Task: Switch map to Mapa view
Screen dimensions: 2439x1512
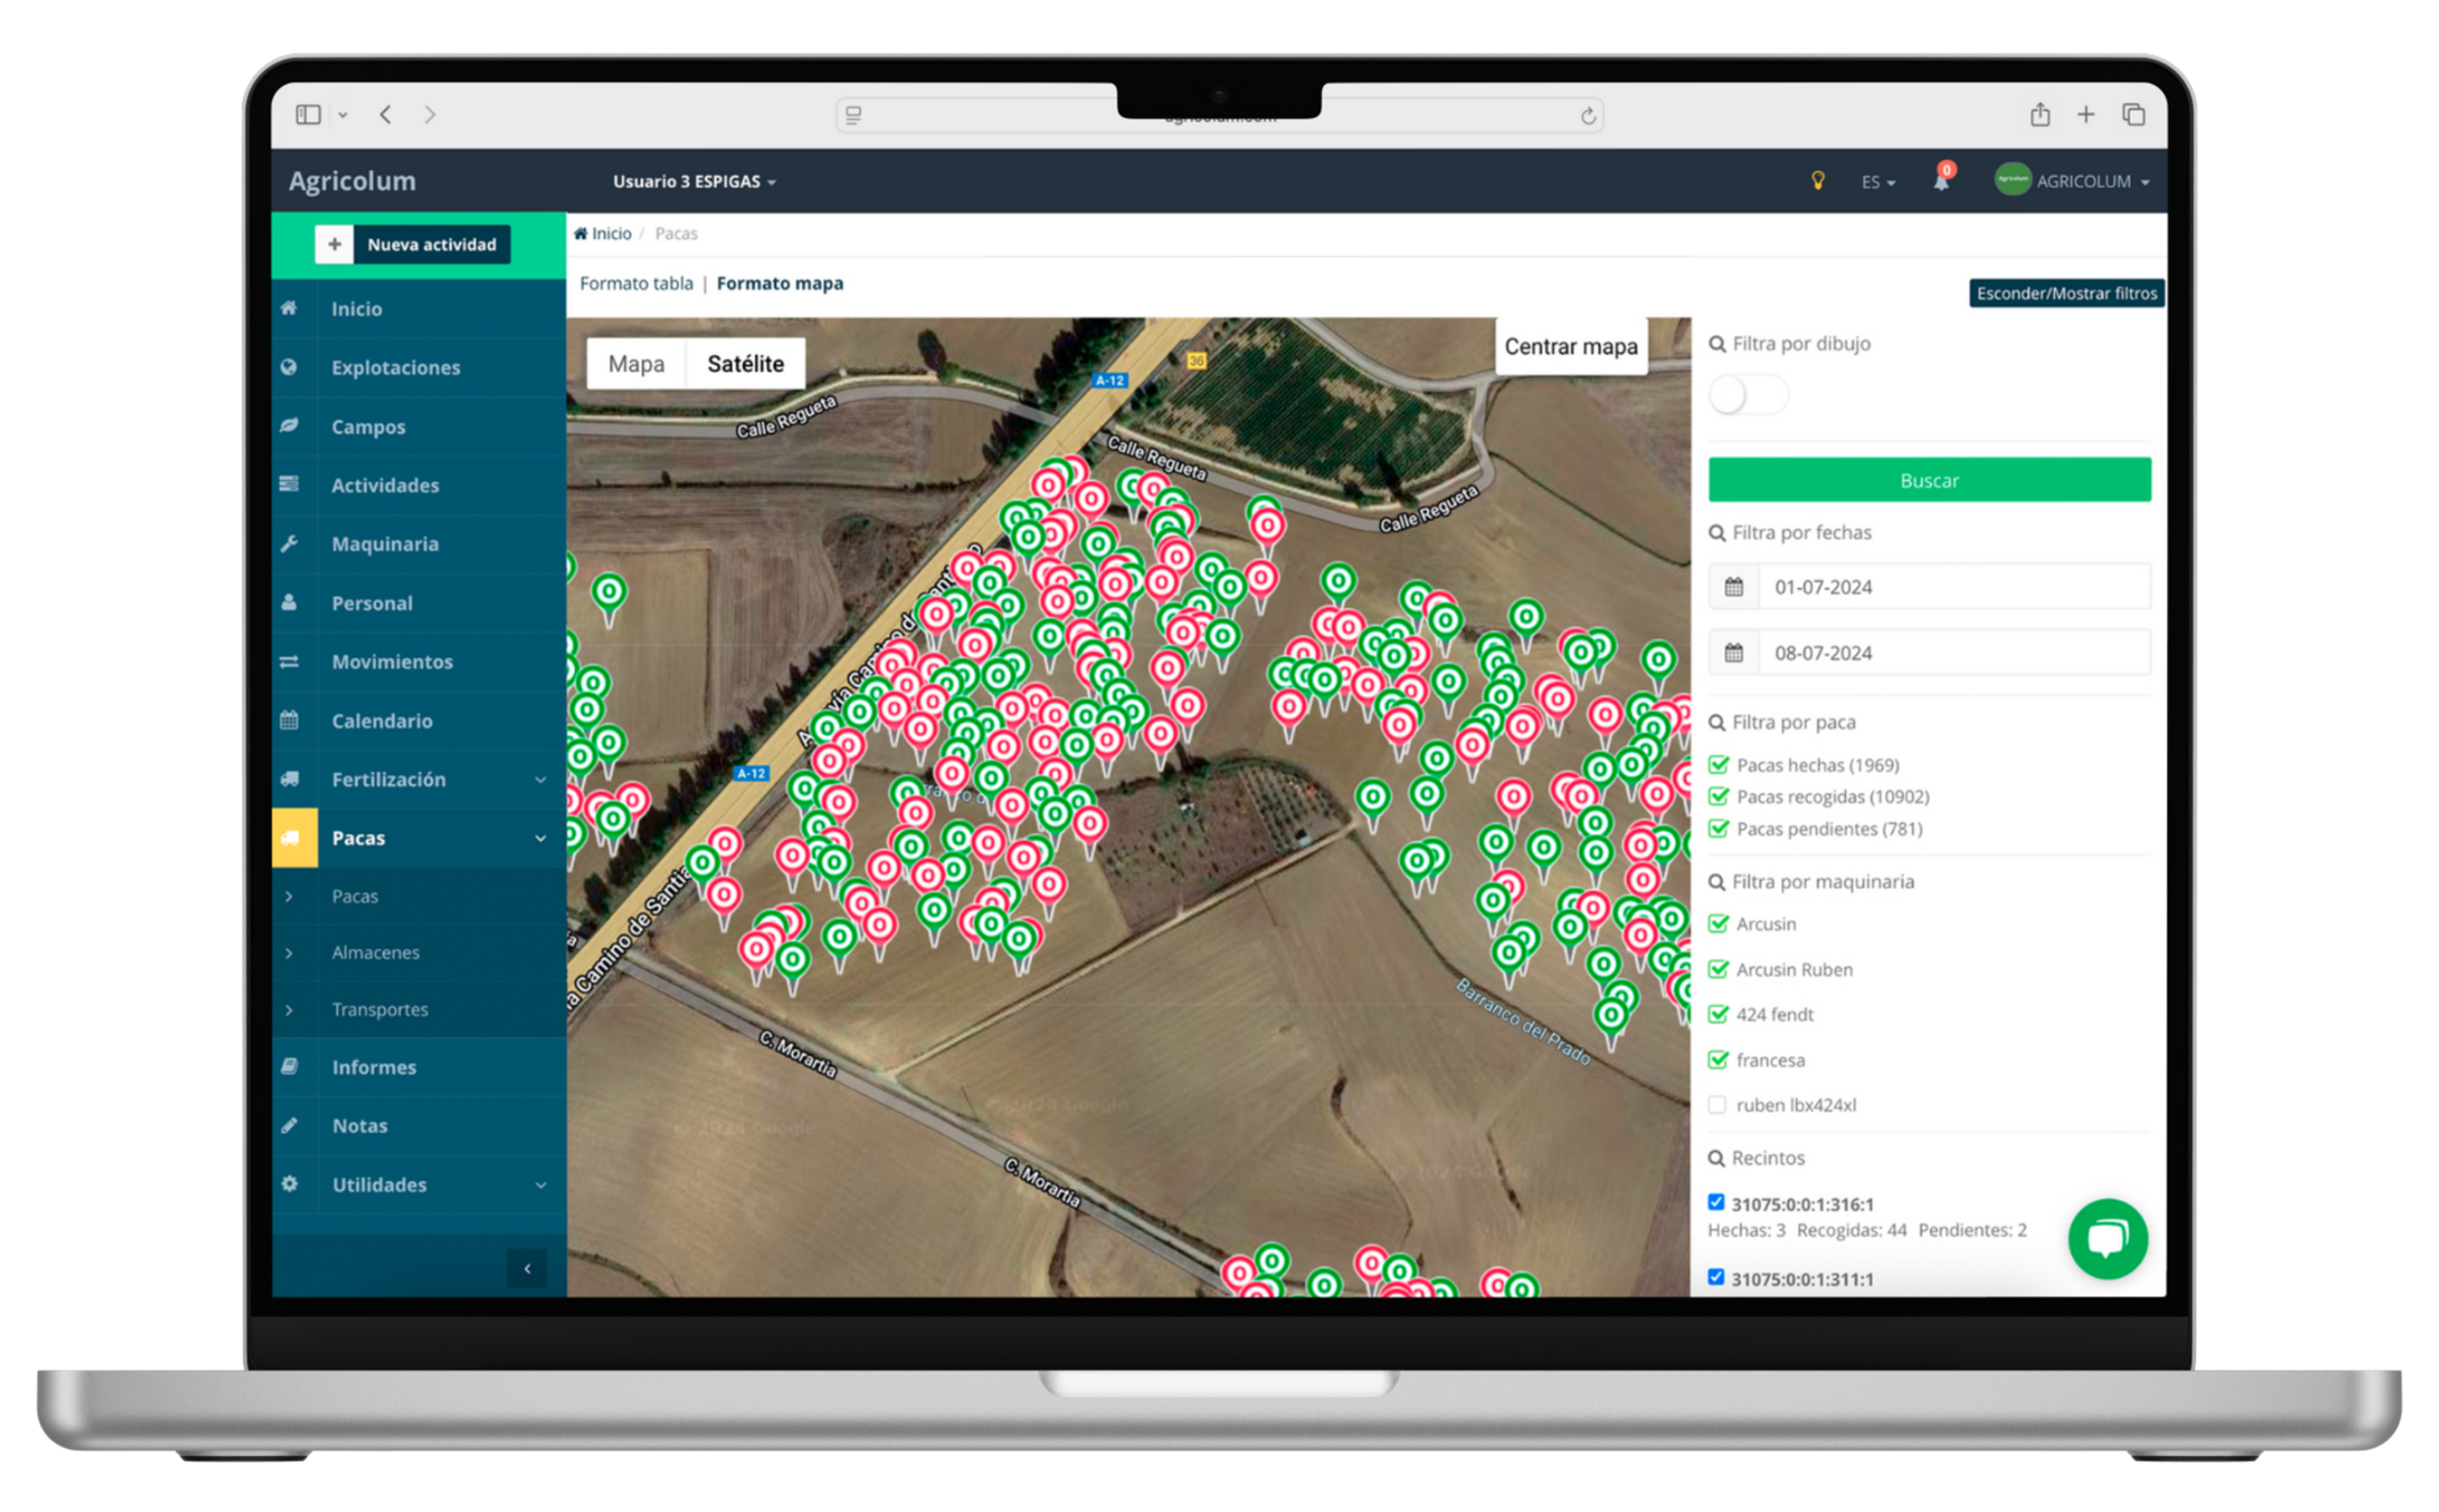Action: coord(636,364)
